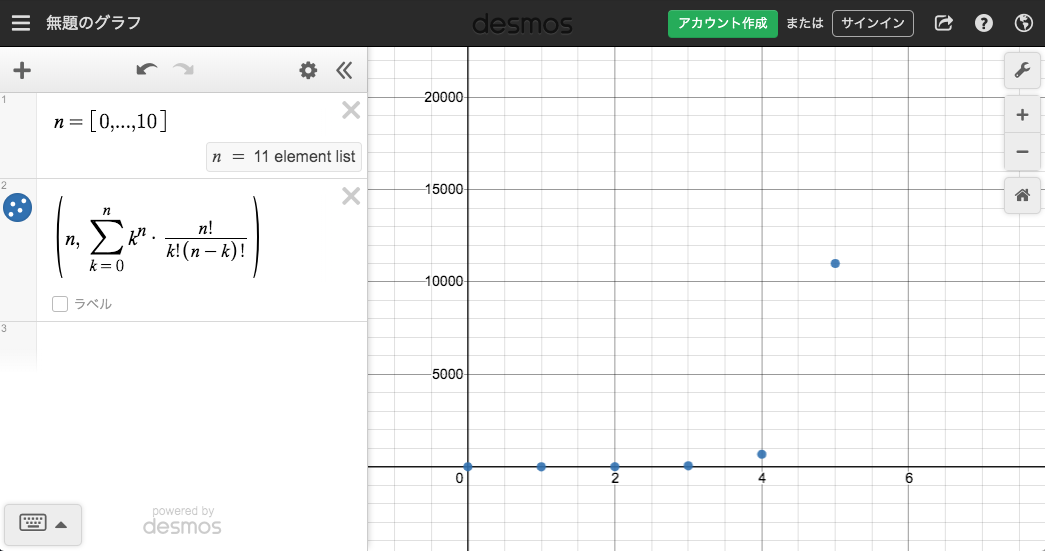This screenshot has width=1045, height=551.
Task: Open the language globe icon
Action: [1024, 23]
